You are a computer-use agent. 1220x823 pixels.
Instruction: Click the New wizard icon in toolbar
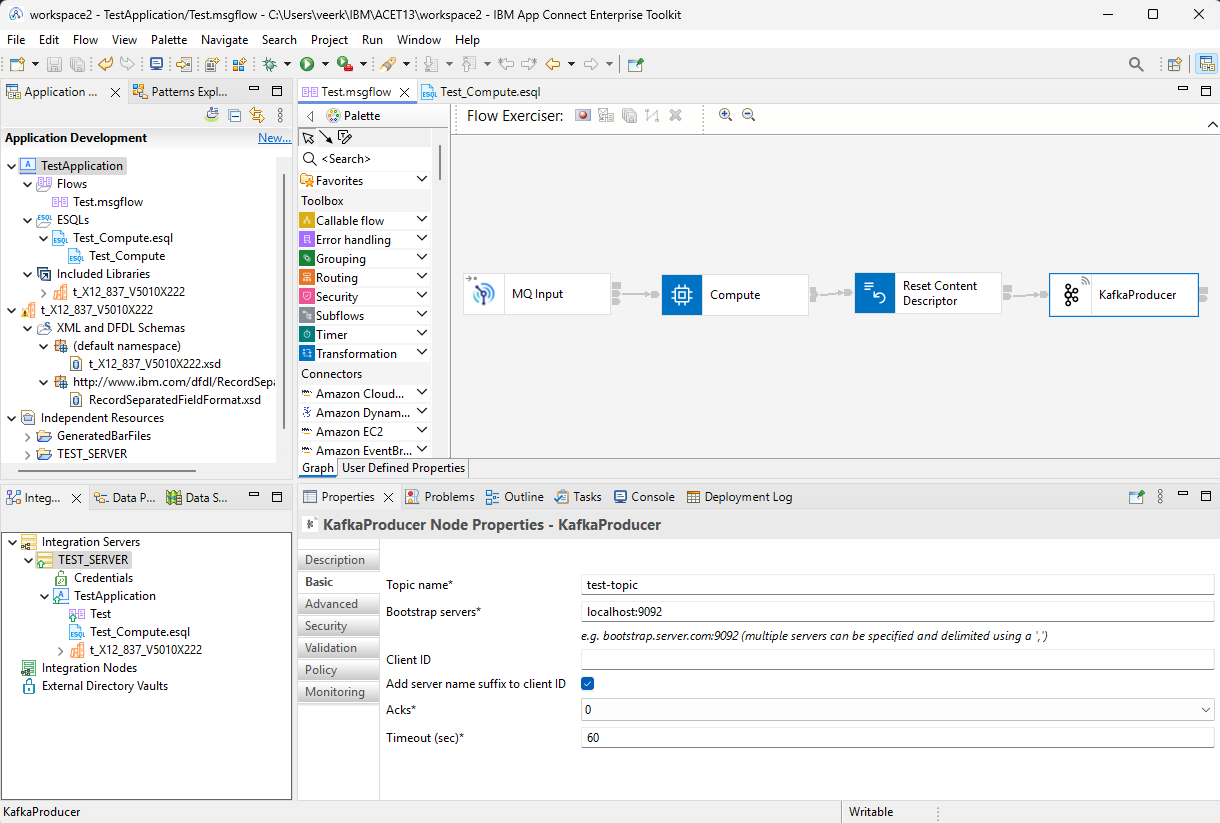17,64
